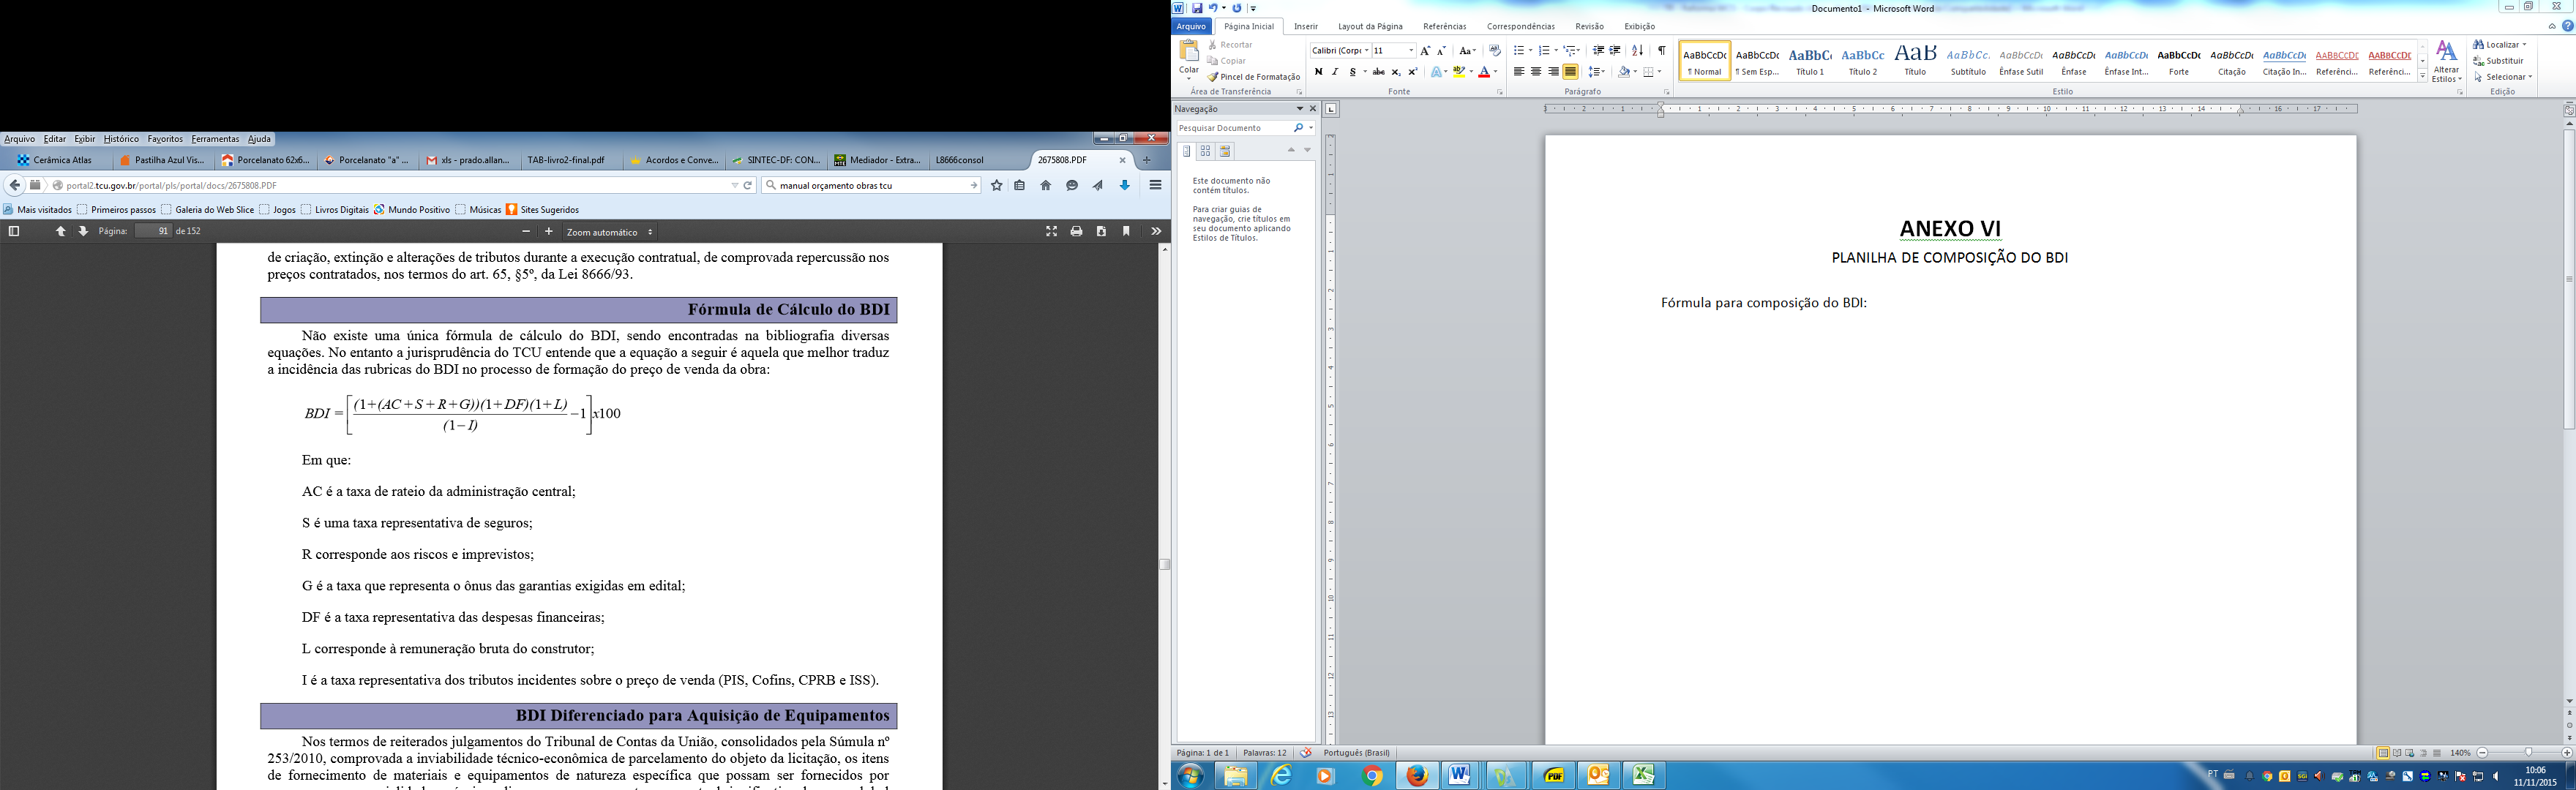Image resolution: width=2576 pixels, height=790 pixels.
Task: Increase font size with the grow-font icon
Action: point(1425,51)
